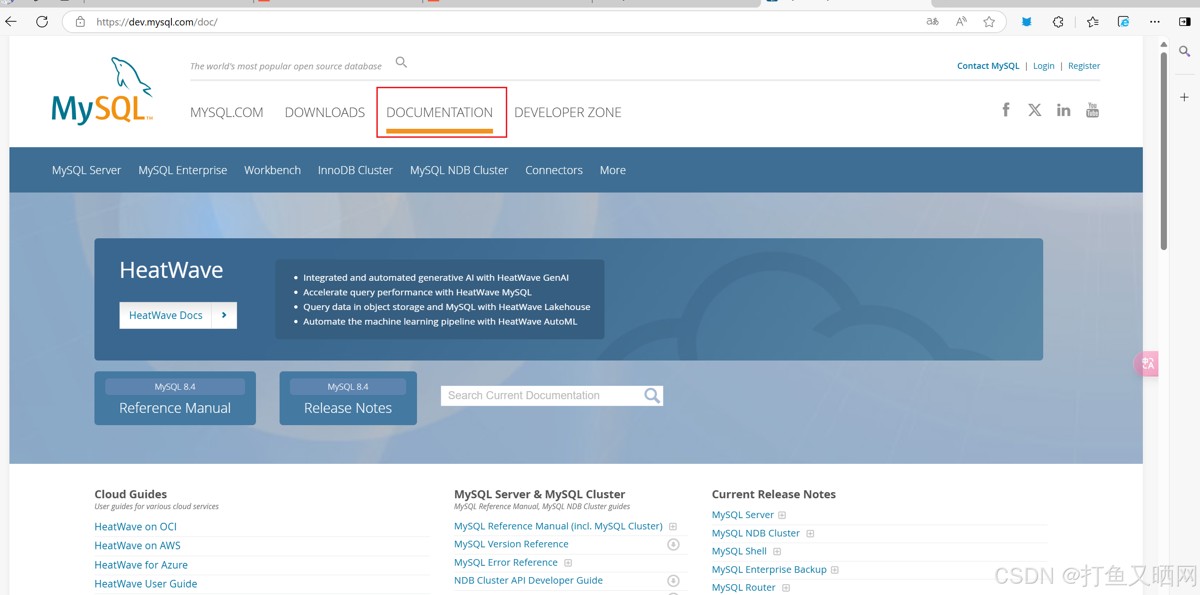Viewport: 1200px width, 595px height.
Task: Expand MySQL NDB Cluster release notes entry
Action: pos(810,534)
